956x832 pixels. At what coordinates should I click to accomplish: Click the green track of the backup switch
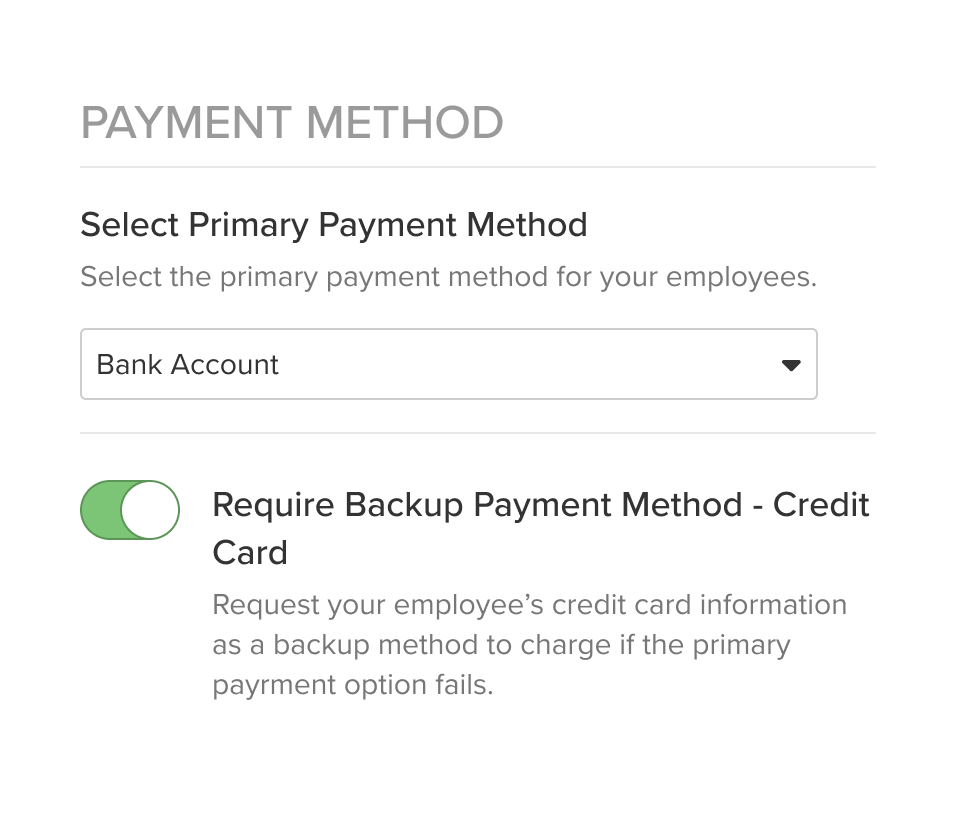(101, 510)
